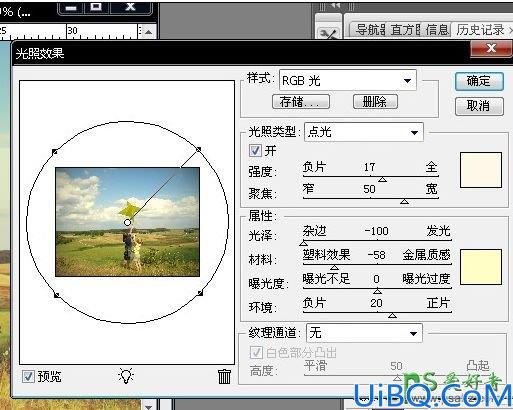
Task: Click the 杂边 label on the gloss slider
Action: [314, 231]
